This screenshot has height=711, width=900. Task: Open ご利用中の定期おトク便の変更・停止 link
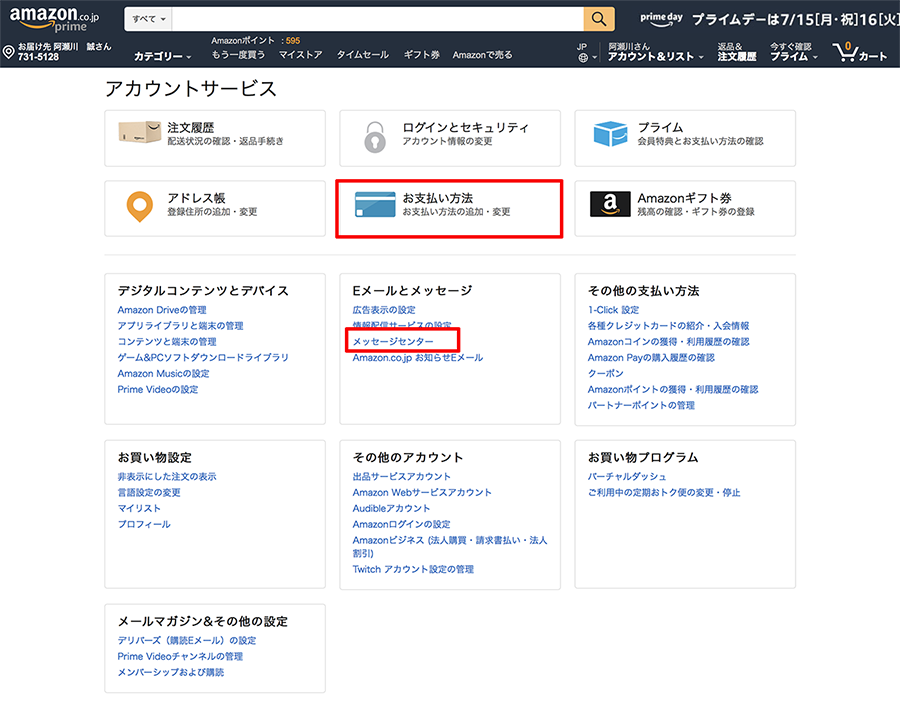(x=664, y=493)
